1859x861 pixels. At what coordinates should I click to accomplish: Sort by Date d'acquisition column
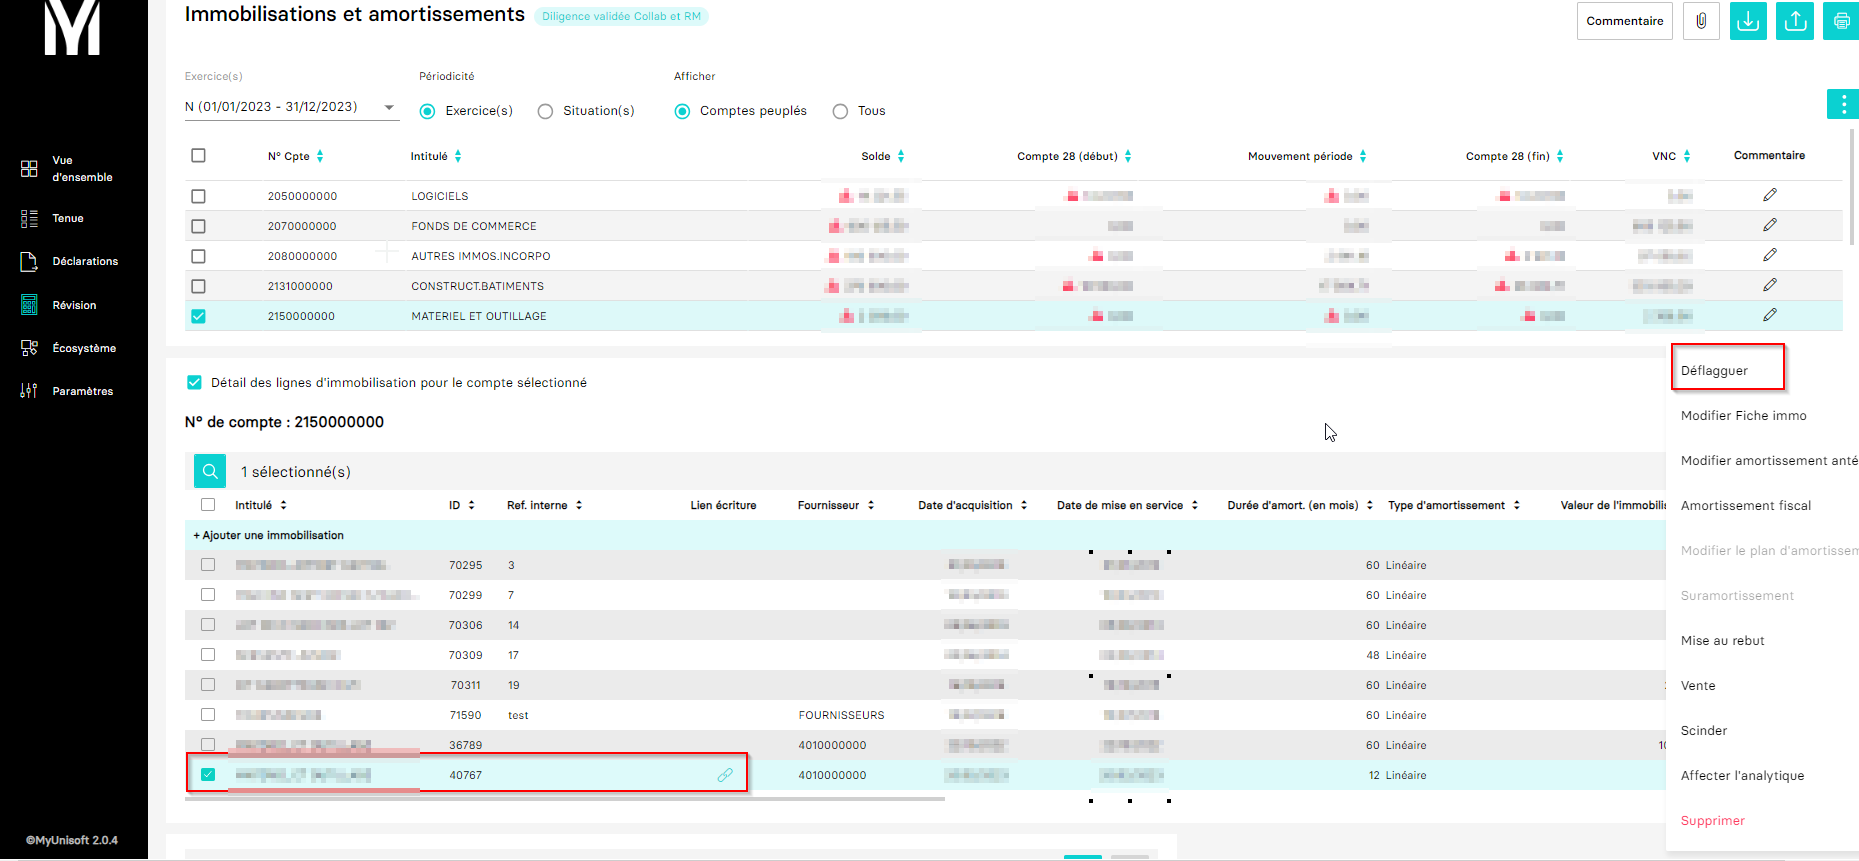1024,505
